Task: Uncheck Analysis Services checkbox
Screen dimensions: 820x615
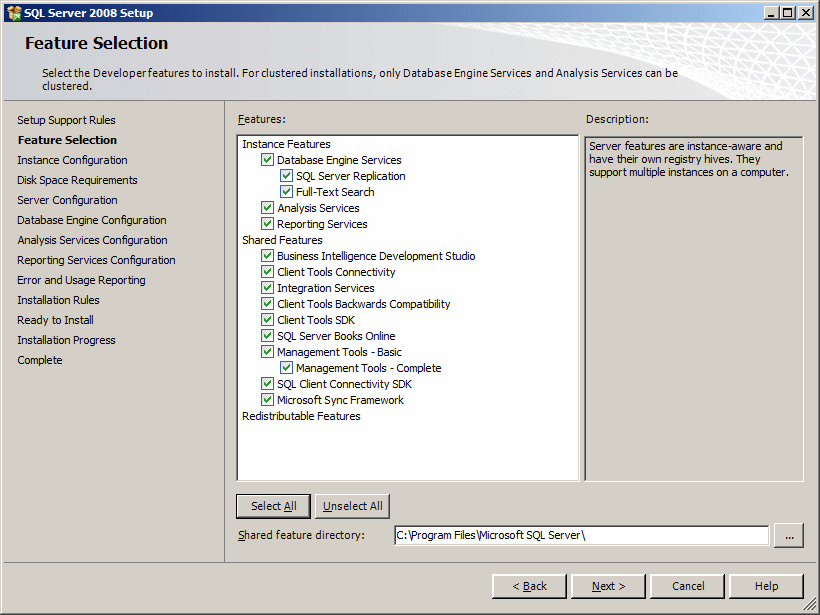Action: tap(267, 208)
